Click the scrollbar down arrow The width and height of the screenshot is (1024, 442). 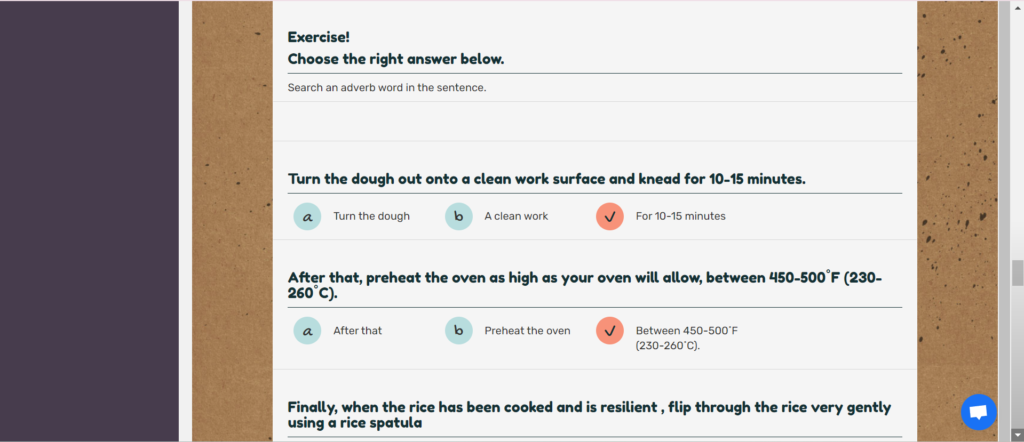click(x=1017, y=434)
